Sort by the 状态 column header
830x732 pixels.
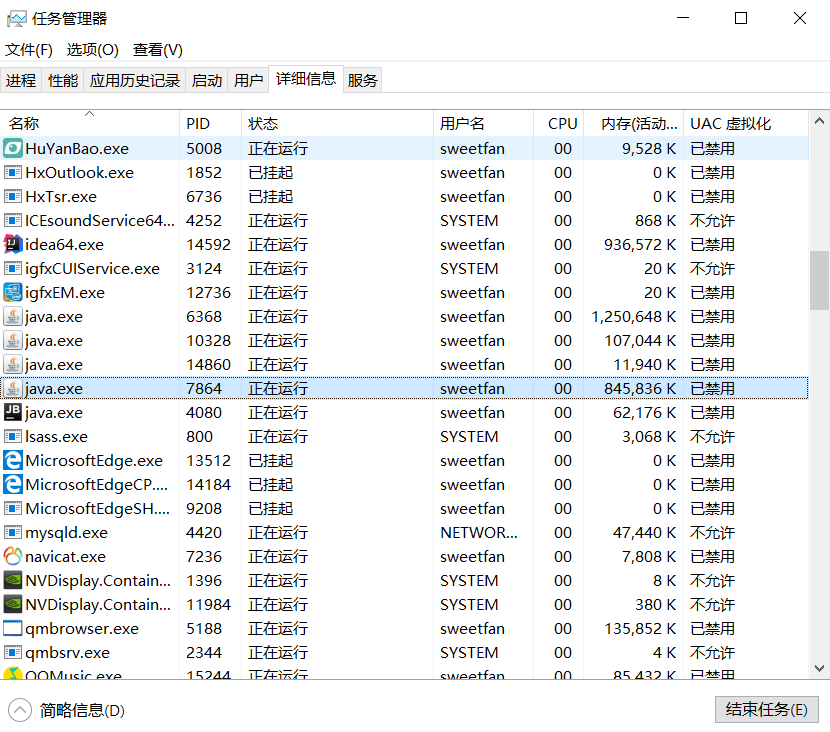pyautogui.click(x=337, y=123)
